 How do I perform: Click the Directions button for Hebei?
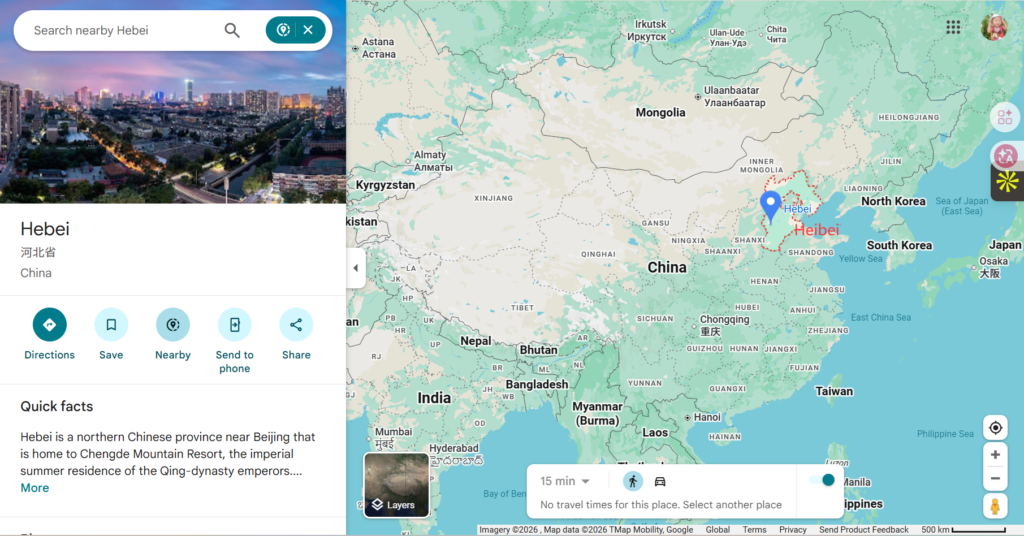49,325
